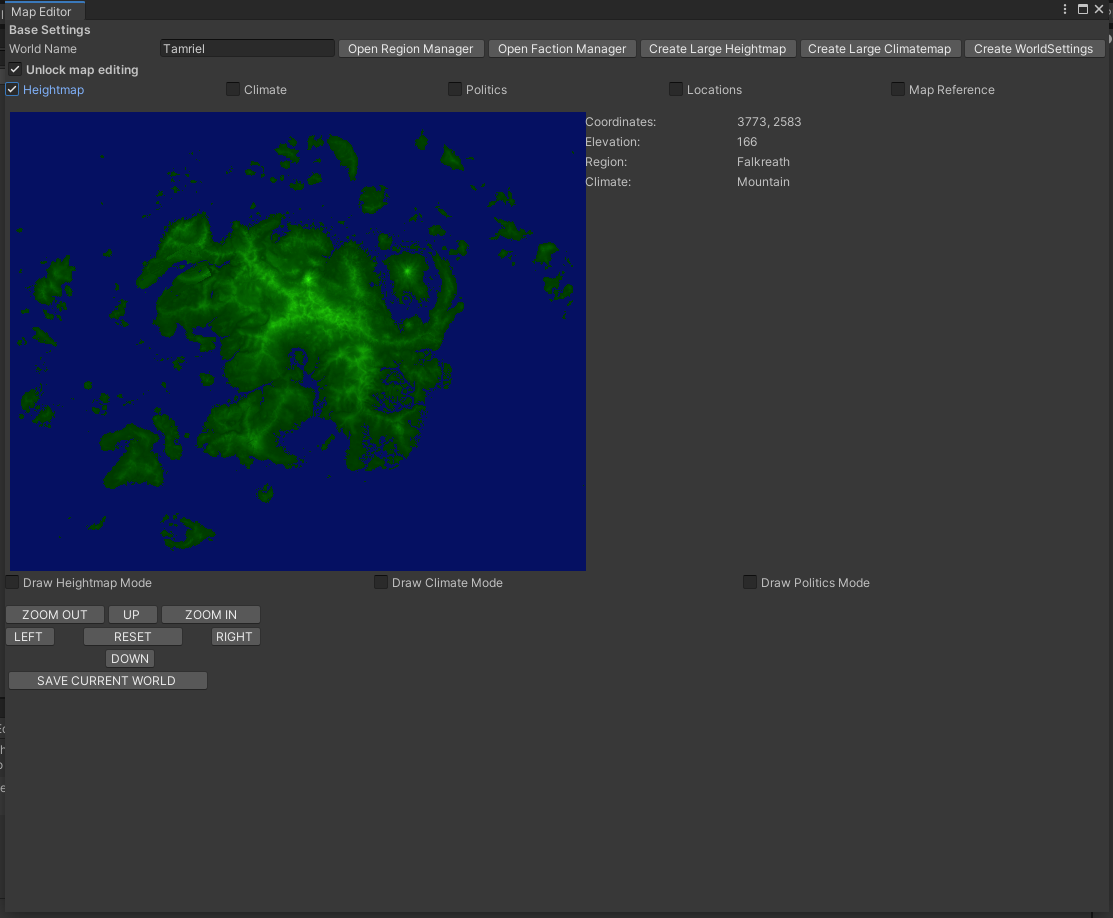Viewport: 1113px width, 918px height.
Task: Enable the Climate layer checkbox
Action: [x=233, y=90]
